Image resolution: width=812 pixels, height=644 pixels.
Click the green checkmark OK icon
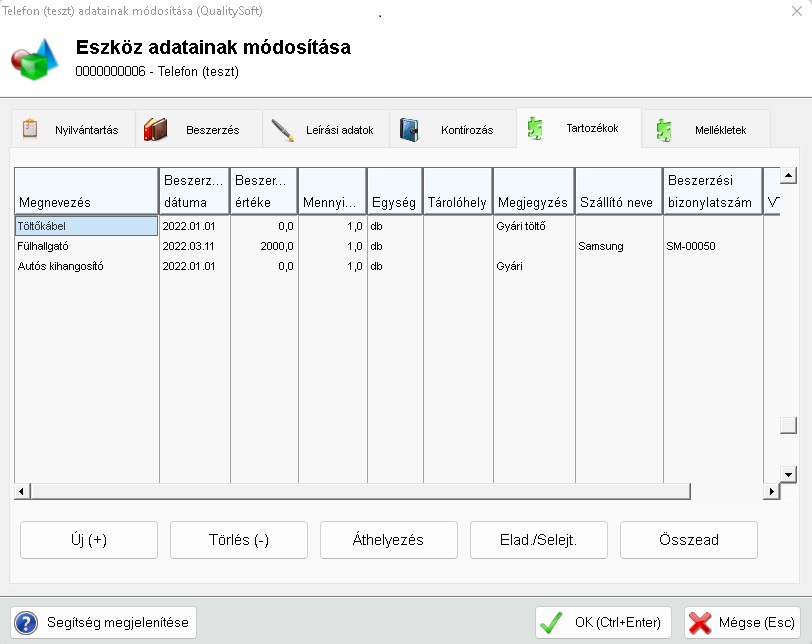coord(551,622)
